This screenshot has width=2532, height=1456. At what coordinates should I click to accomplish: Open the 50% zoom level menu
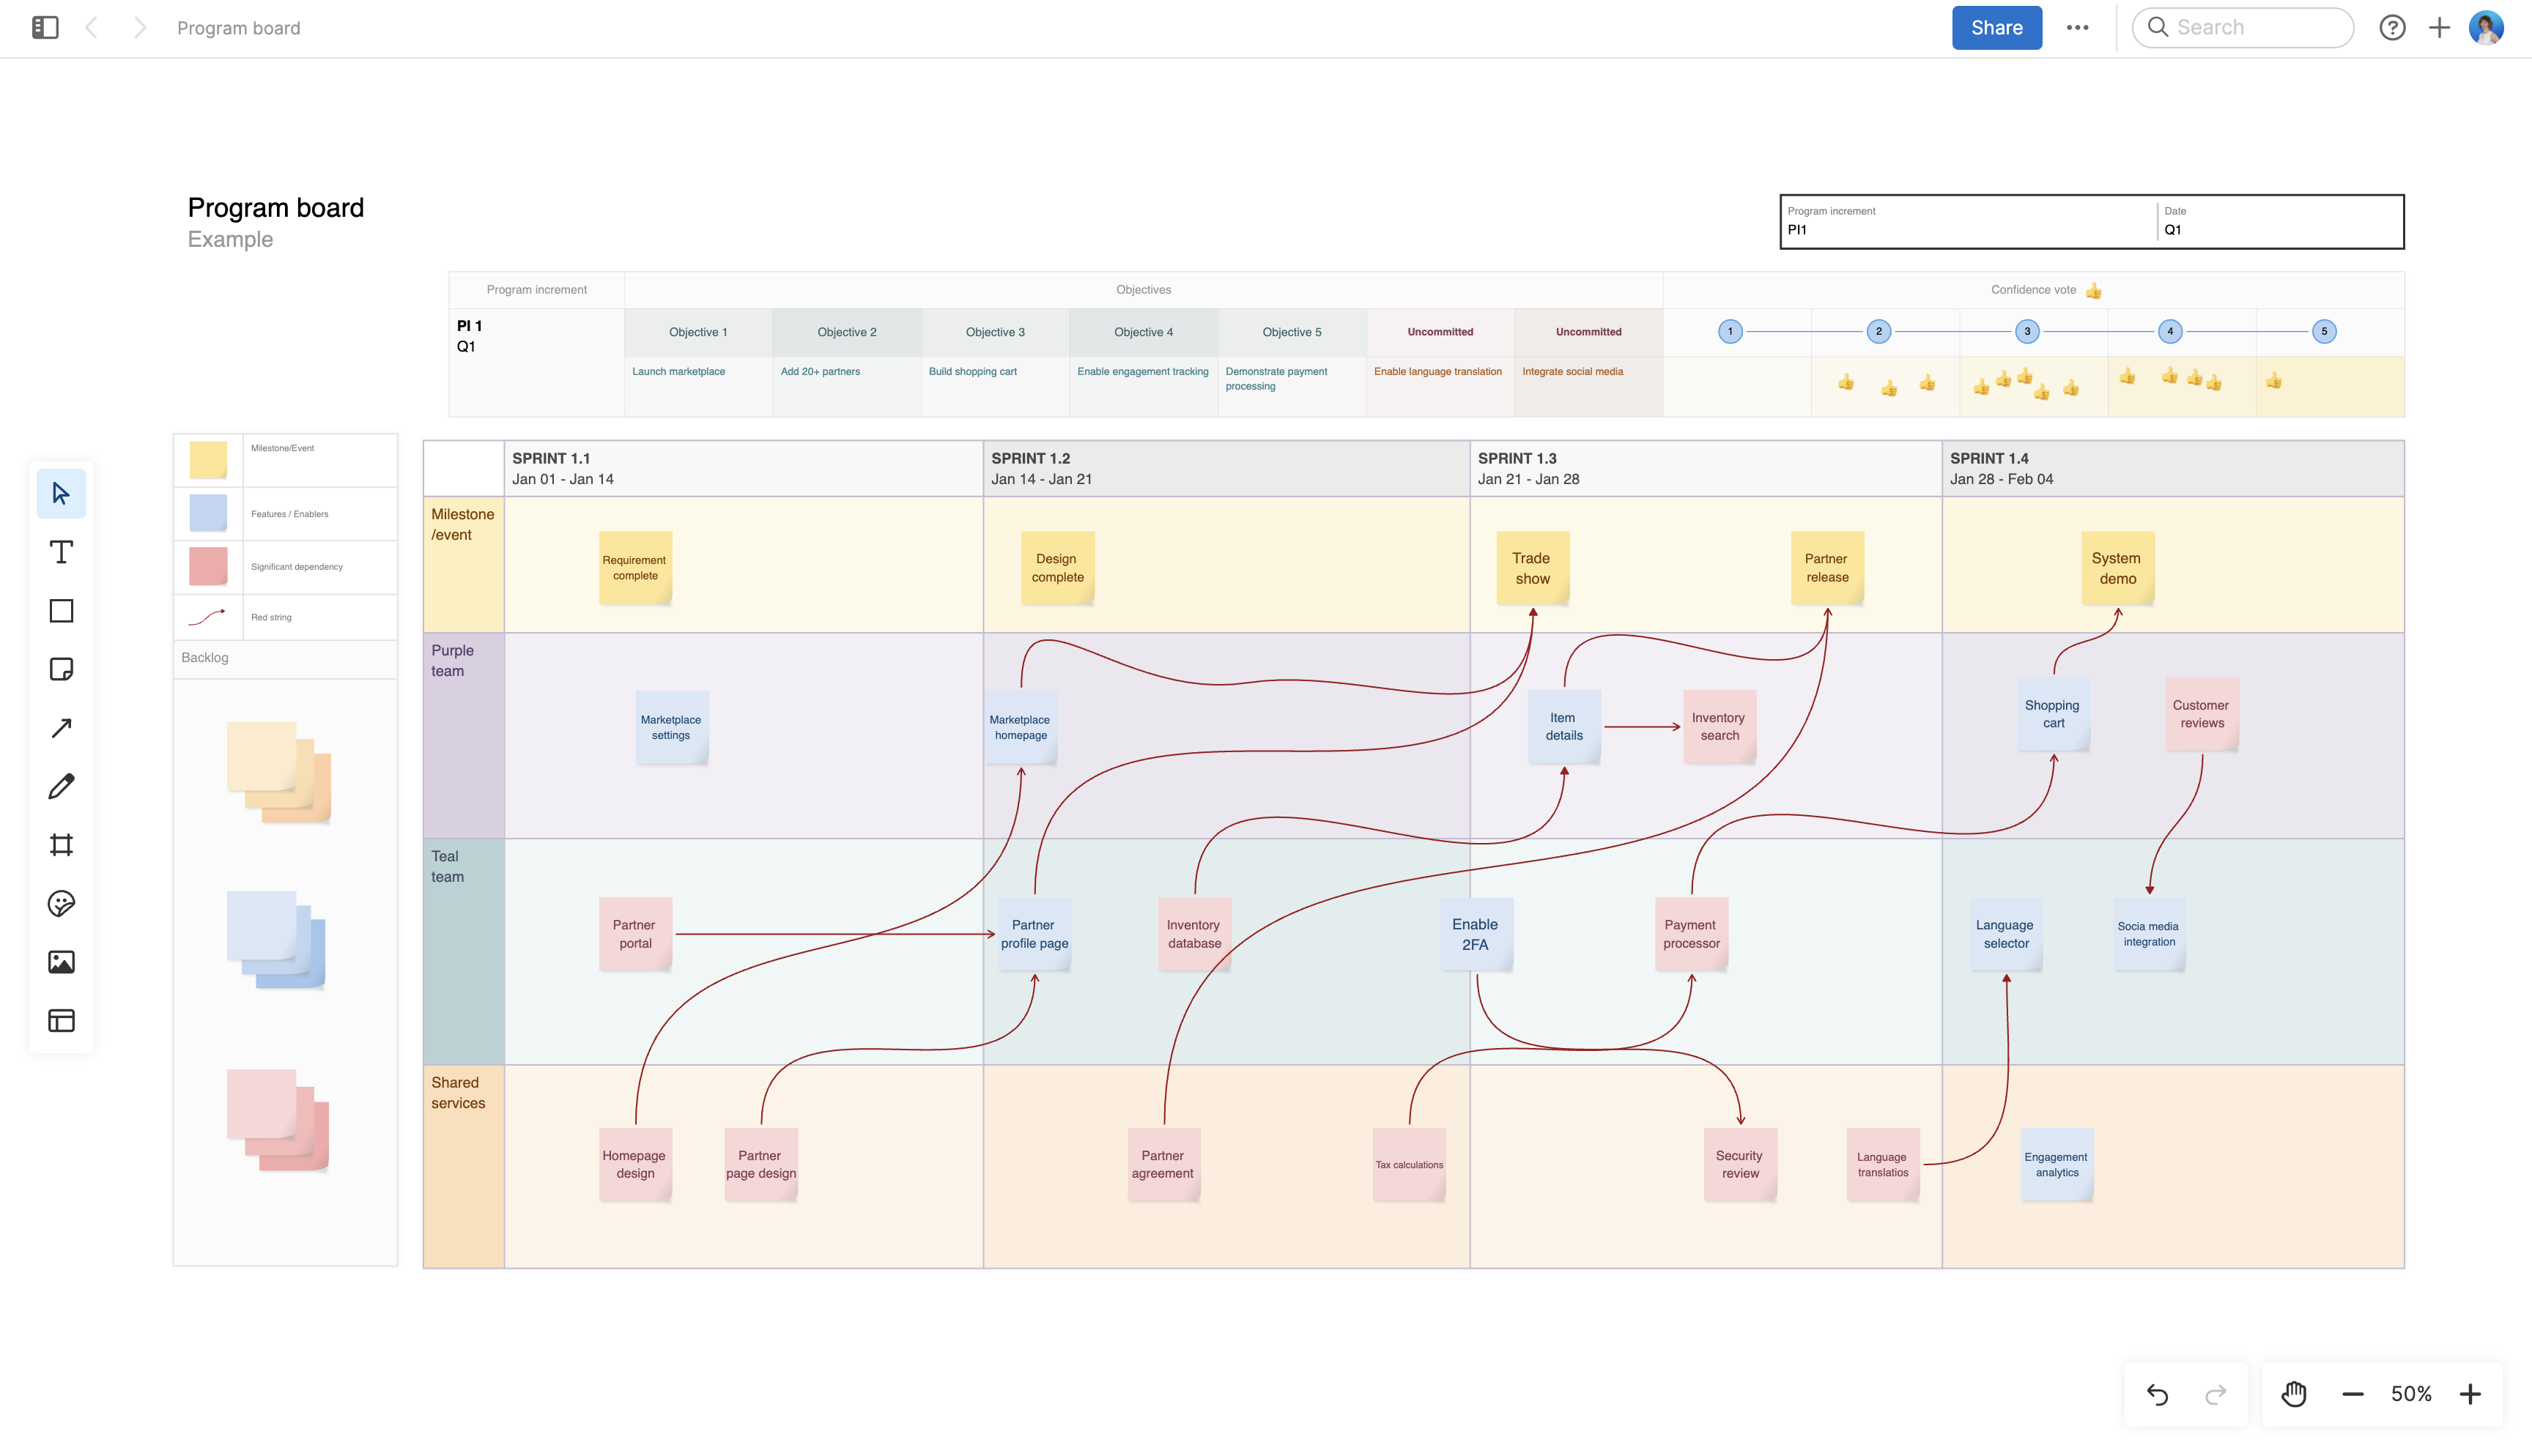pos(2410,1394)
